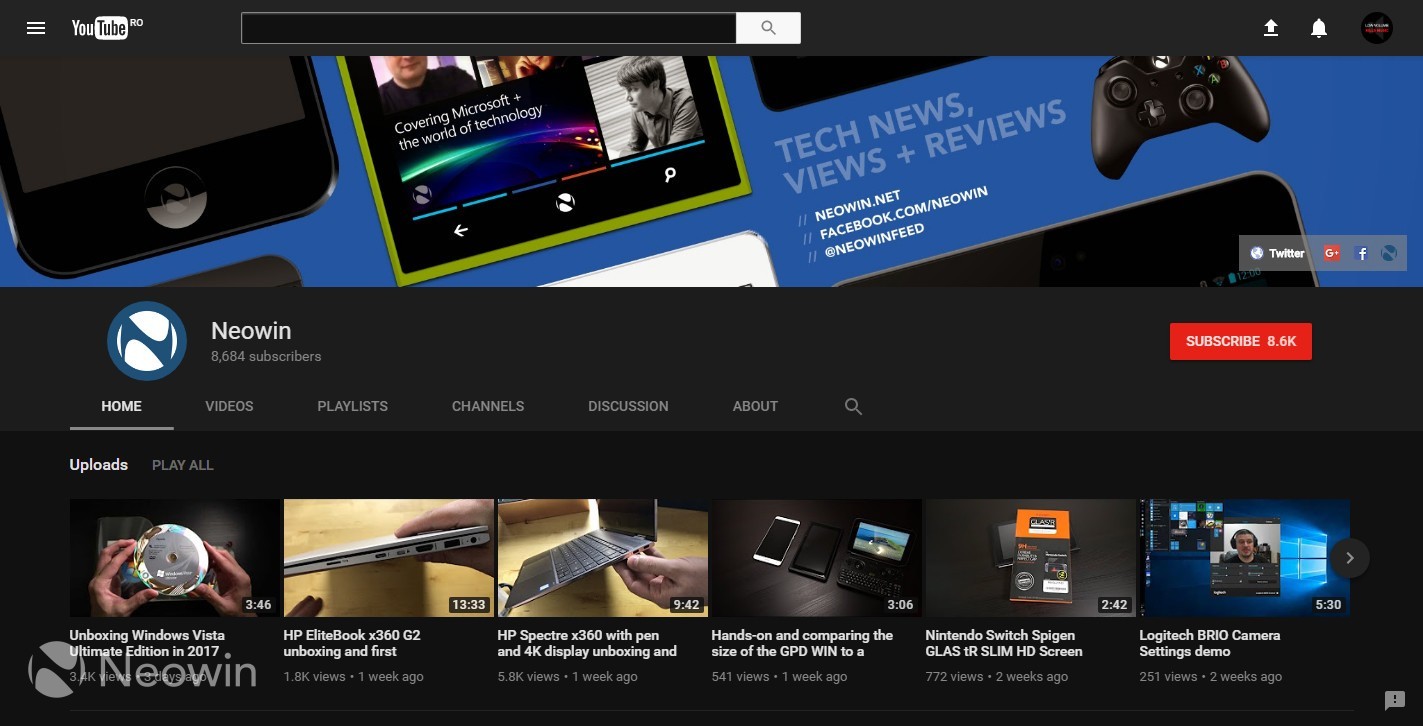Open the notifications bell
The height and width of the screenshot is (726, 1423).
coord(1319,28)
